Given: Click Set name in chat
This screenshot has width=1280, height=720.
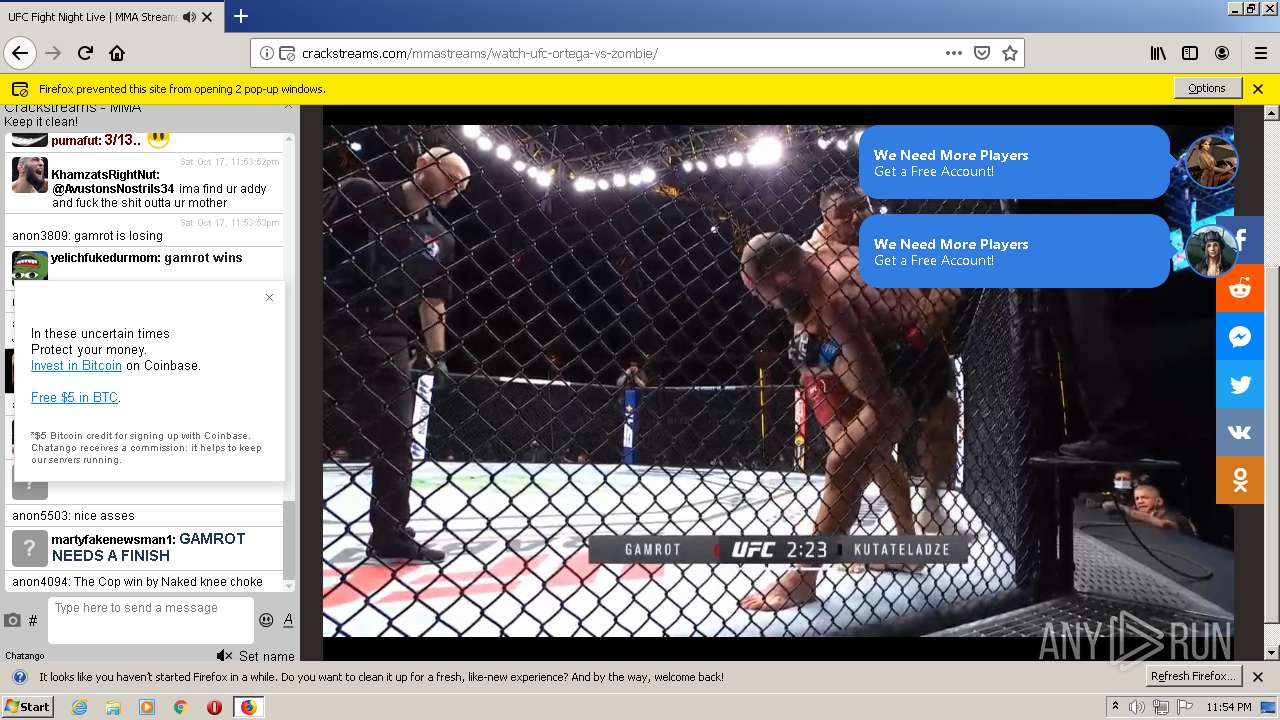Looking at the screenshot, I should point(267,656).
